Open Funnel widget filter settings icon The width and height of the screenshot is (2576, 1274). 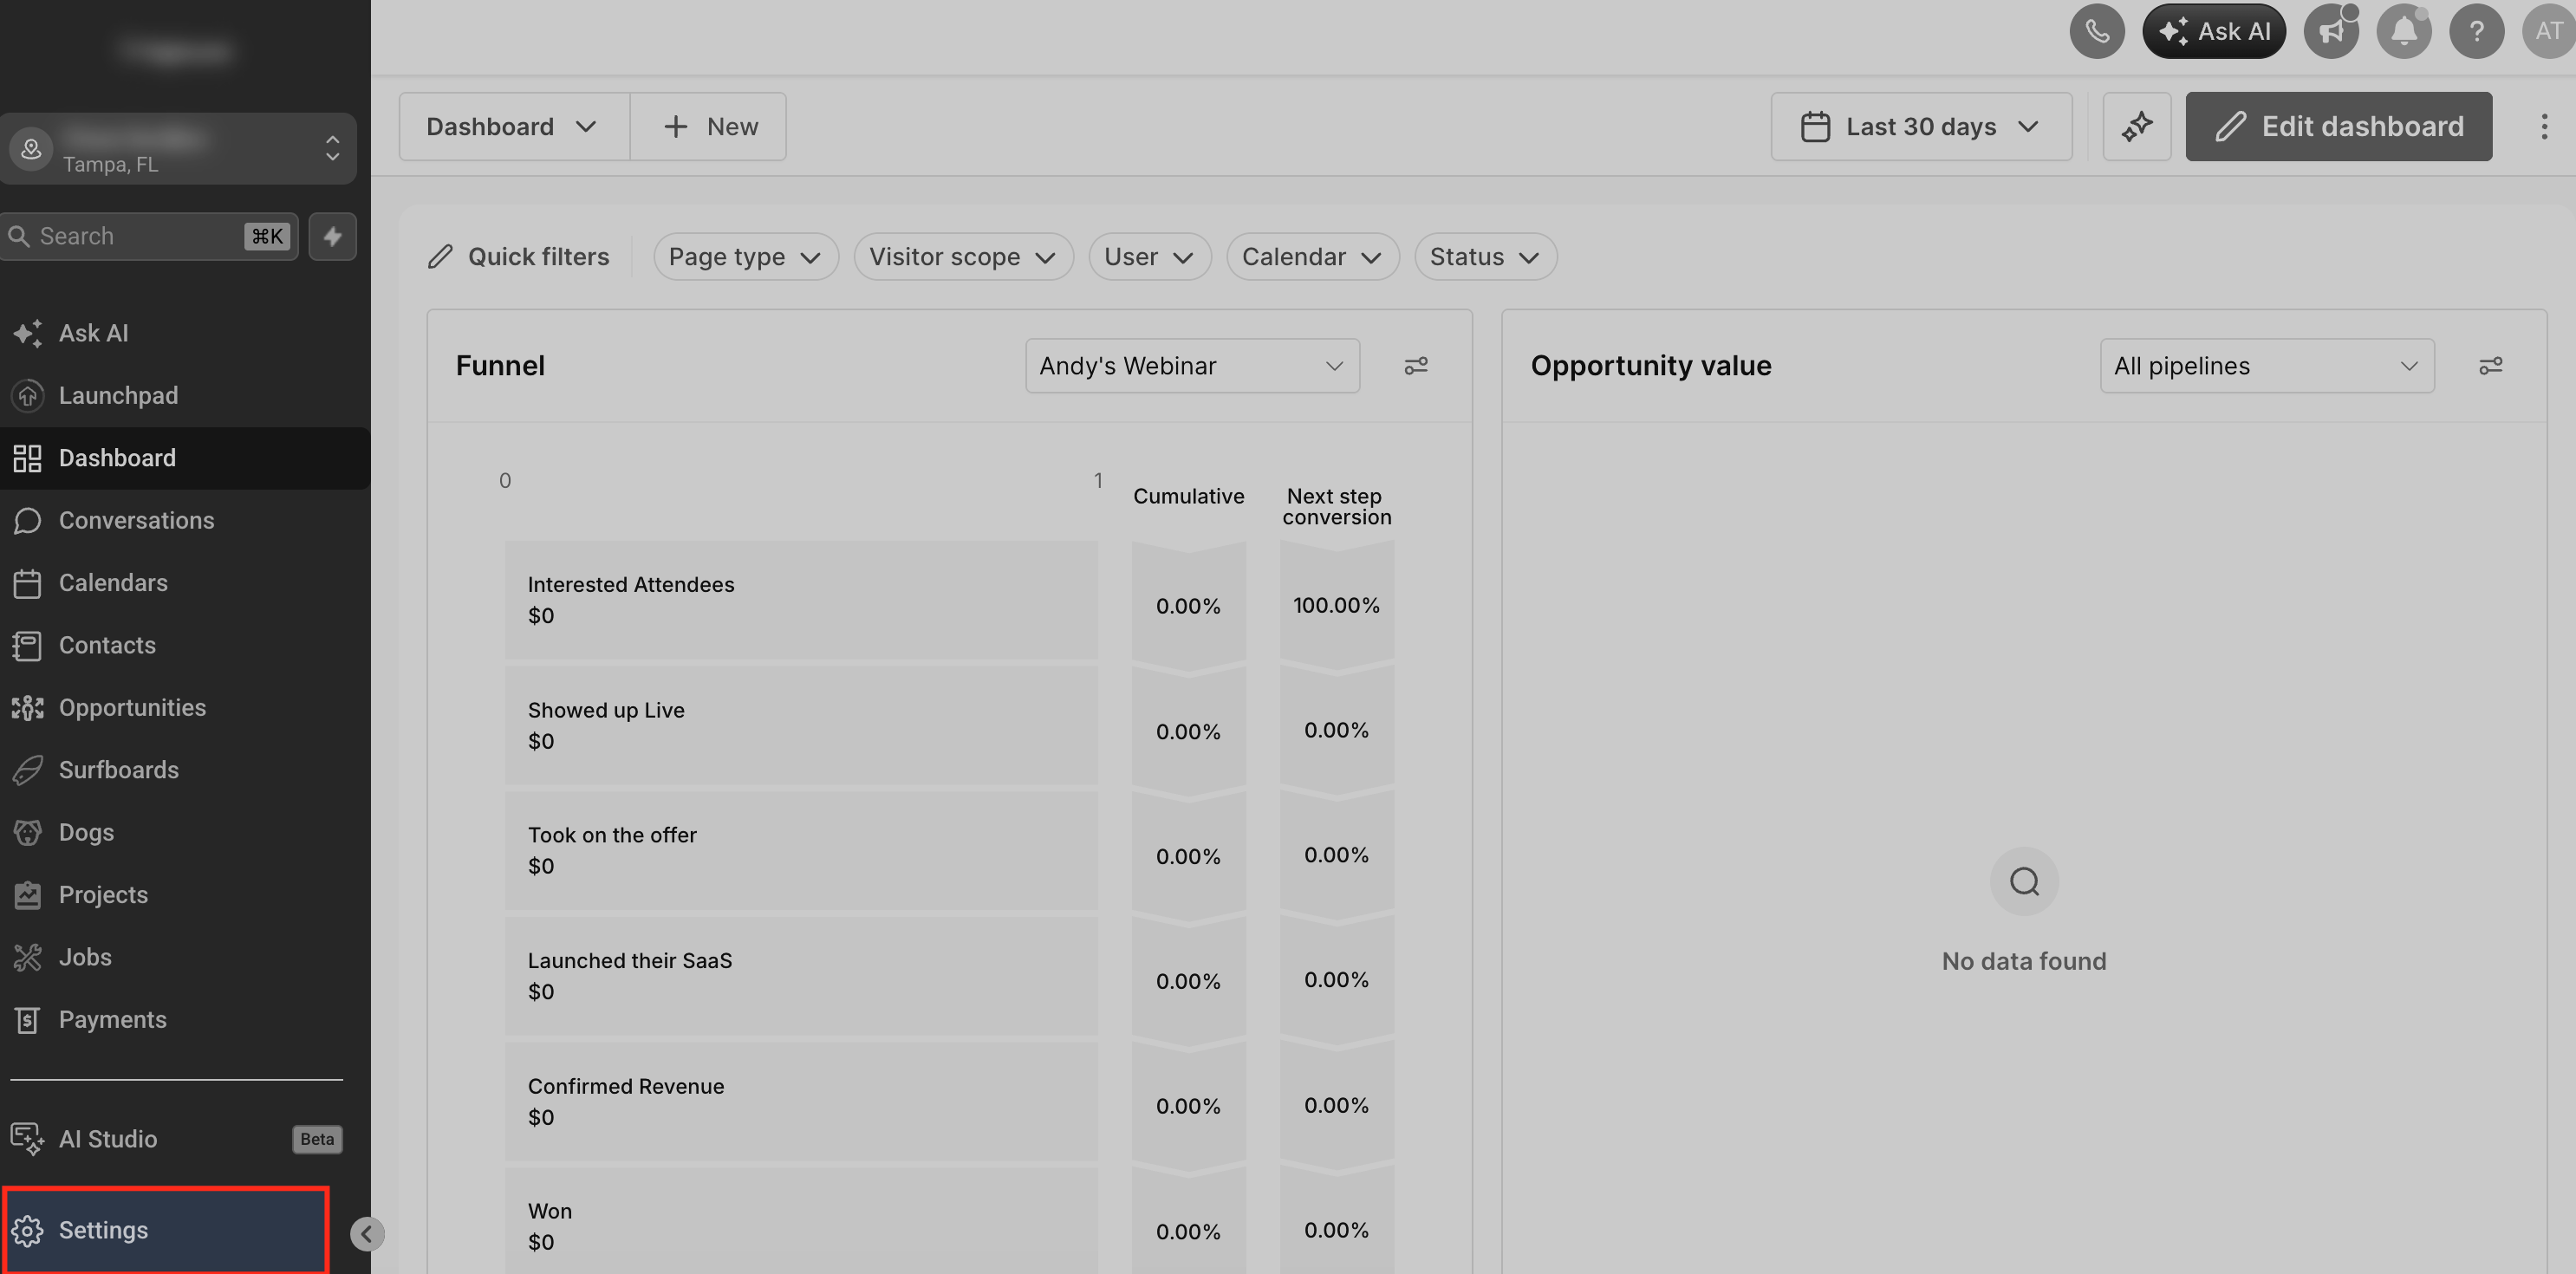pyautogui.click(x=1416, y=366)
